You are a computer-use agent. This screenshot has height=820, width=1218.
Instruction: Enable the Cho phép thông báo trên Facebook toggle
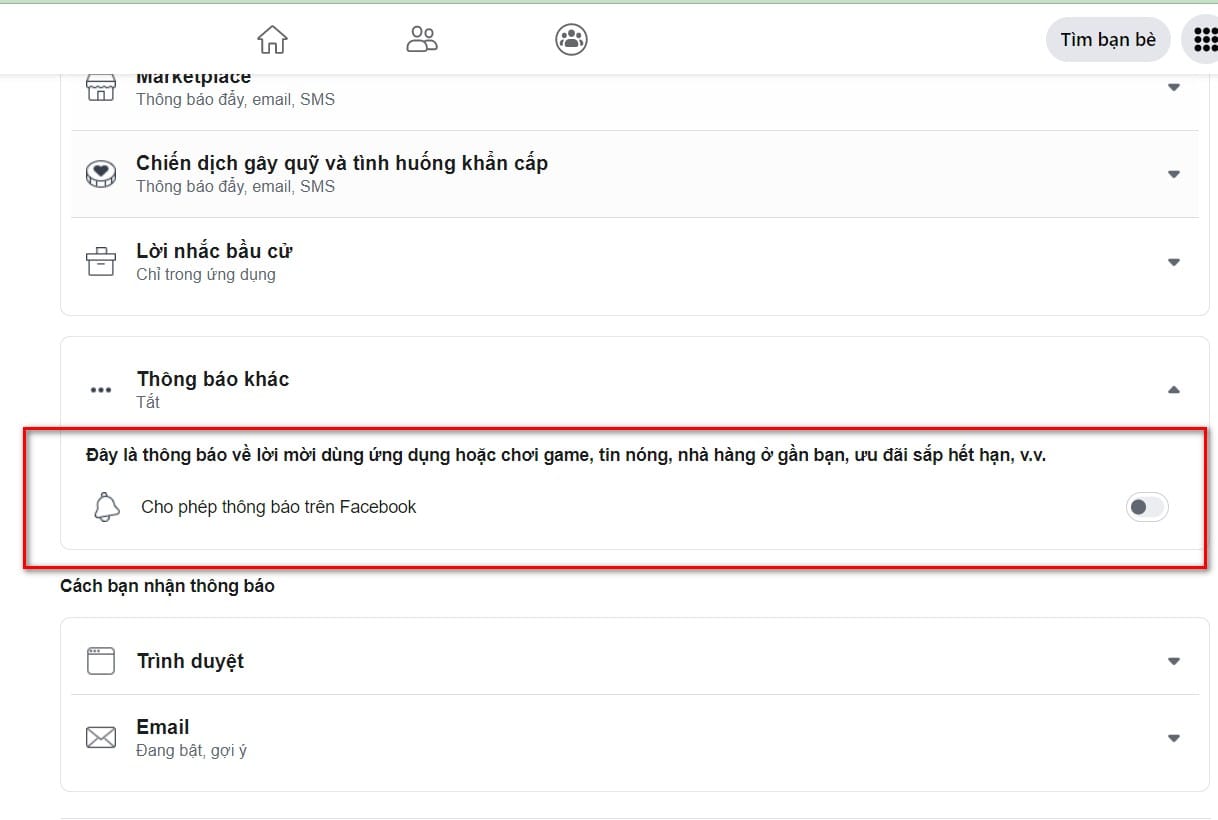[x=1147, y=507]
